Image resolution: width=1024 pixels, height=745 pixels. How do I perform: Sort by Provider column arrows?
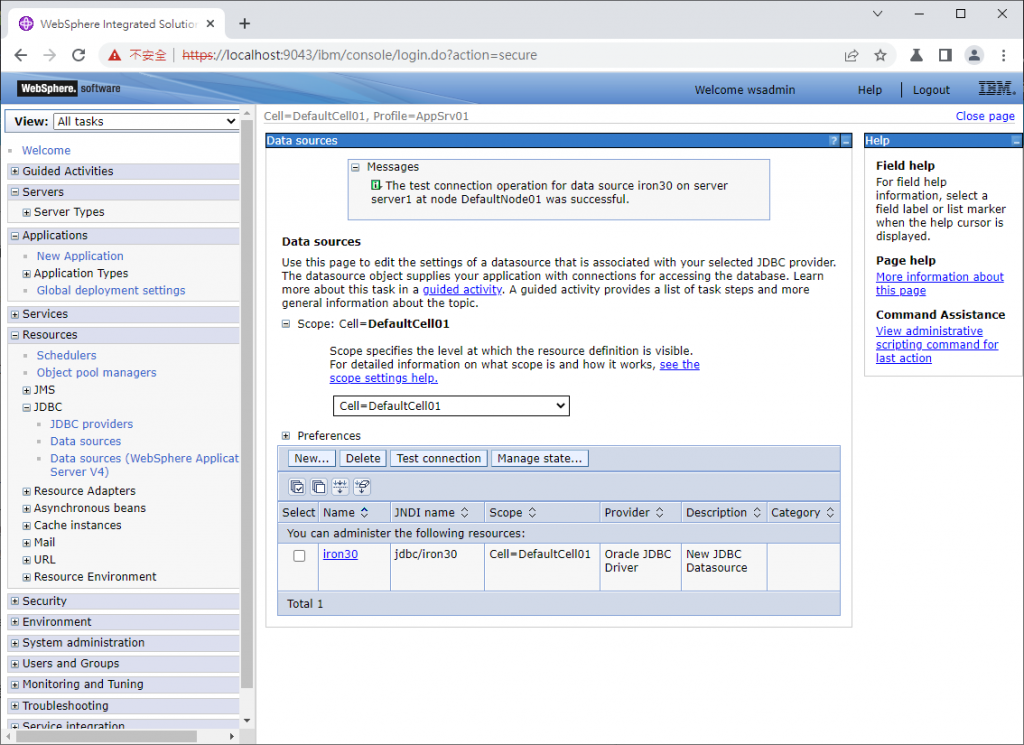pos(660,513)
